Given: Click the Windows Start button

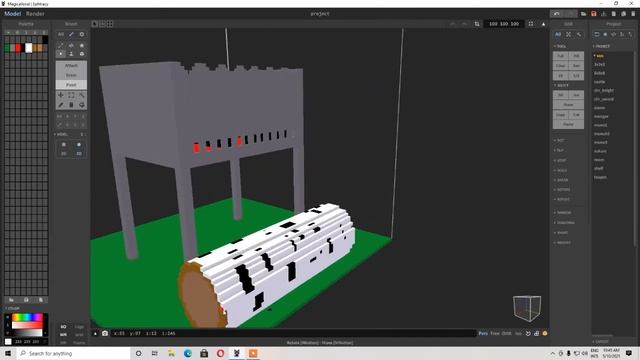Looking at the screenshot, I should (8, 353).
